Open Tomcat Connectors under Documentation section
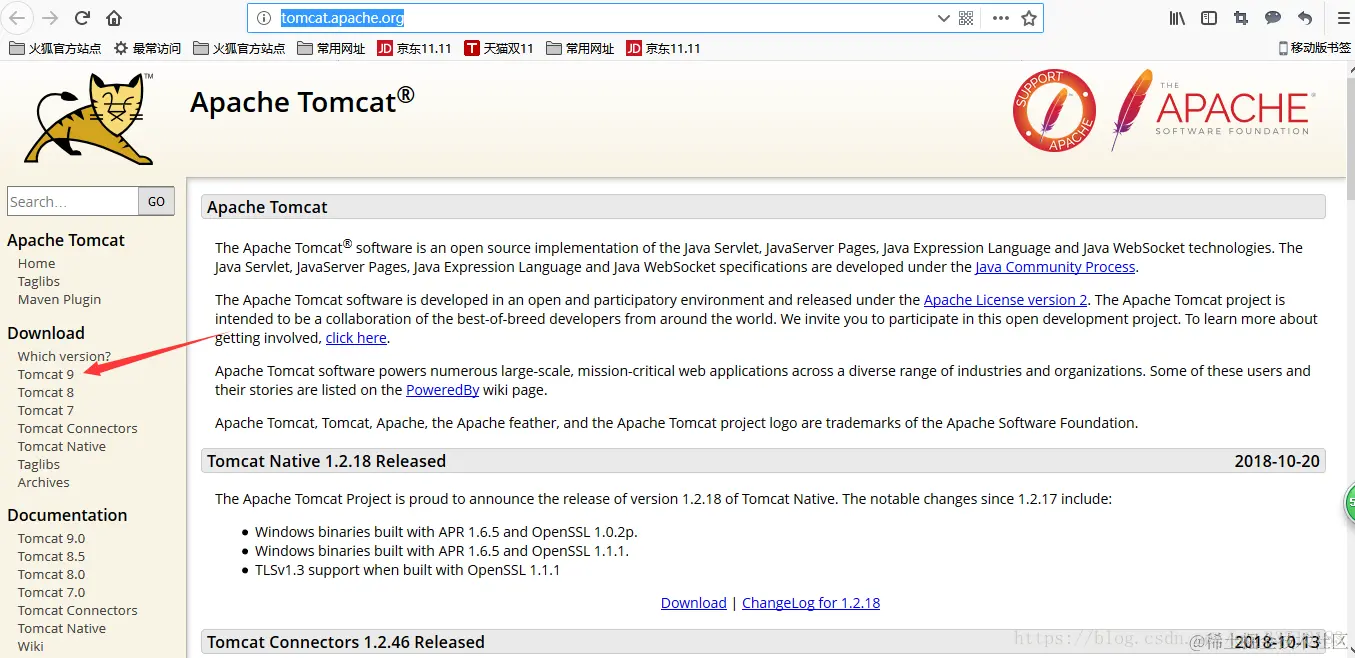This screenshot has width=1355, height=658. pyautogui.click(x=78, y=610)
